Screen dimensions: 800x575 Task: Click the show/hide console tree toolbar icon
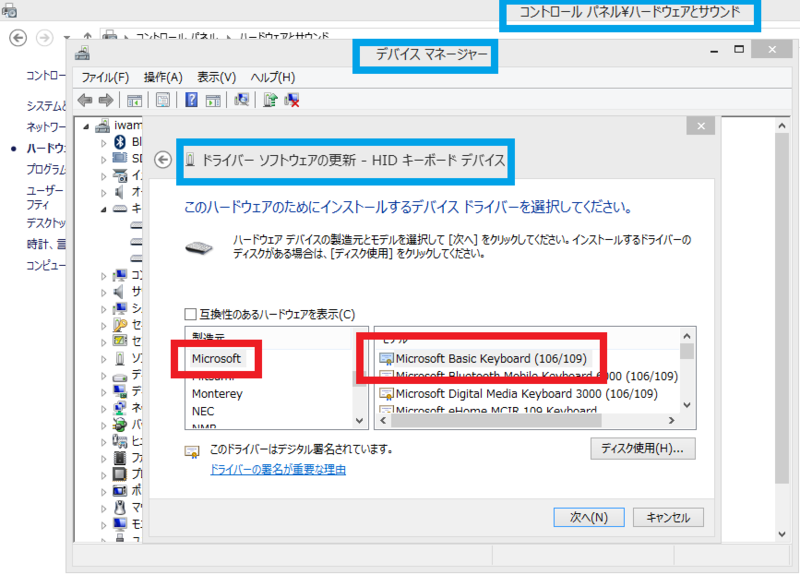pos(134,101)
